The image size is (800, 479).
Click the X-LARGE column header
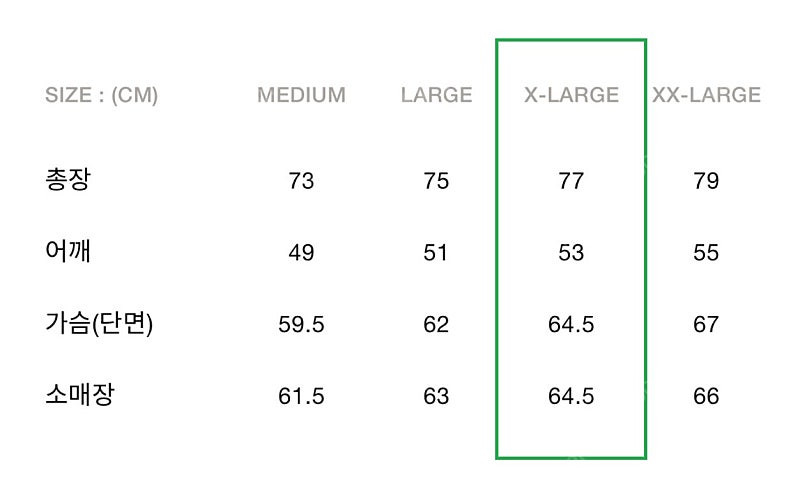click(x=571, y=96)
